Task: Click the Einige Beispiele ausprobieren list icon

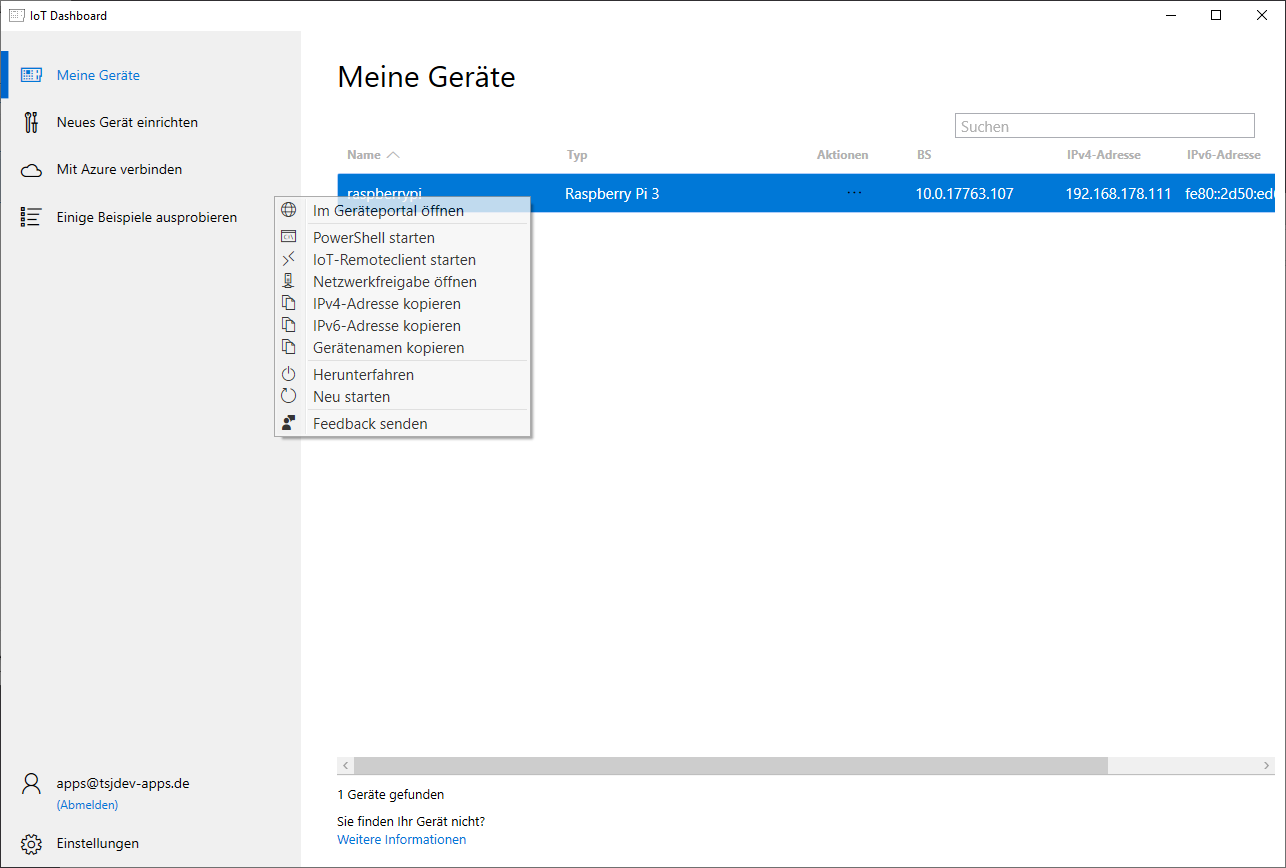Action: [31, 217]
